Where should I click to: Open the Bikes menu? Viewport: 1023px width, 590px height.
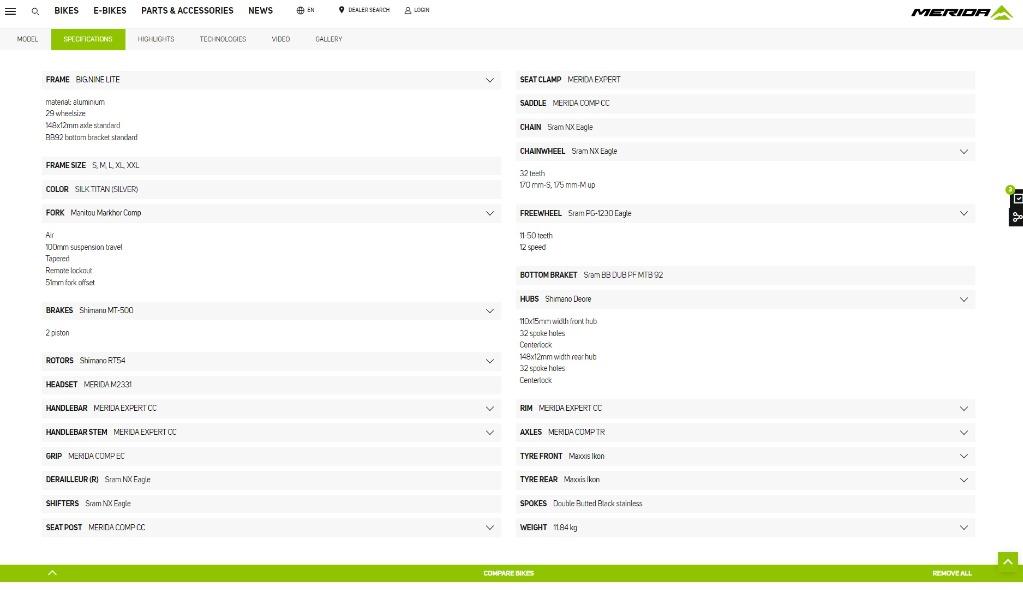pyautogui.click(x=66, y=10)
